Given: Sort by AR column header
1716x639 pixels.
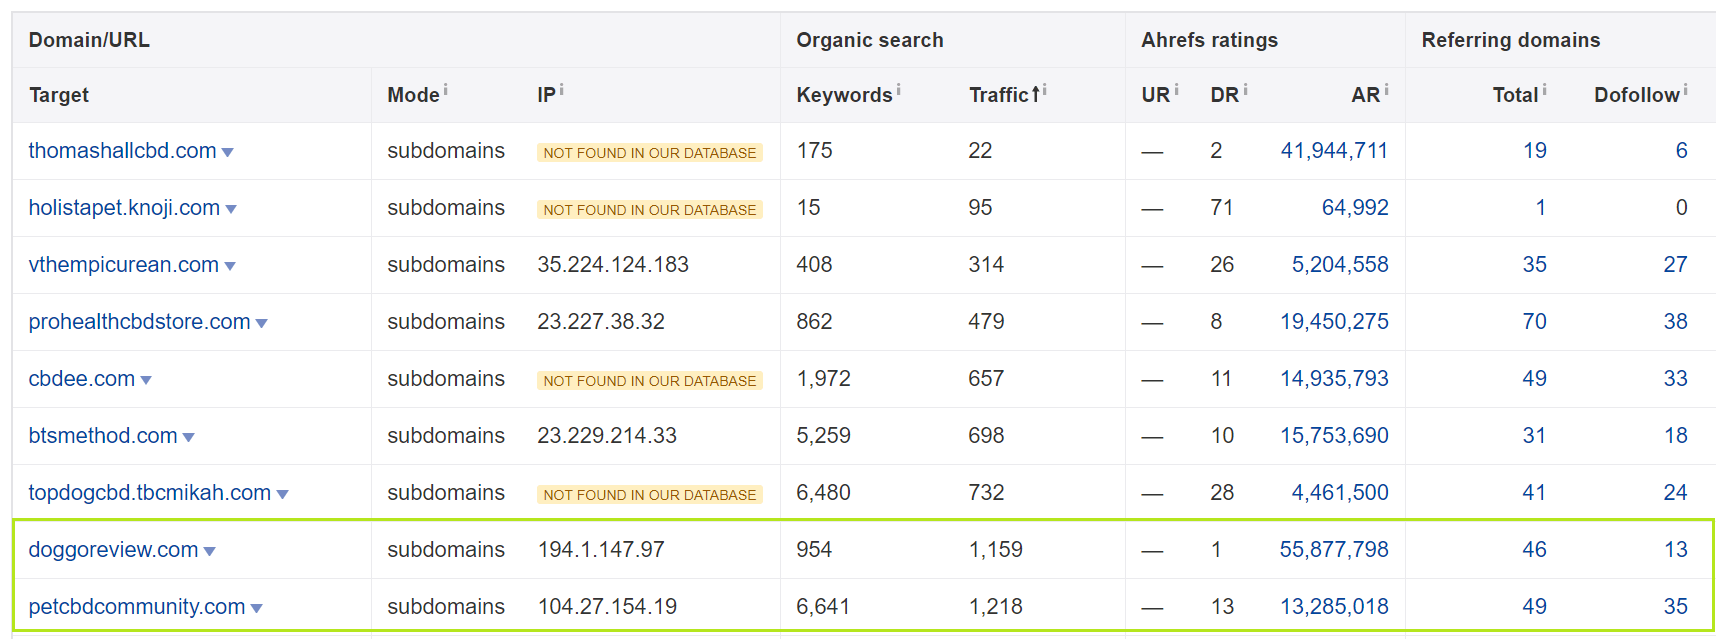Looking at the screenshot, I should point(1366,95).
